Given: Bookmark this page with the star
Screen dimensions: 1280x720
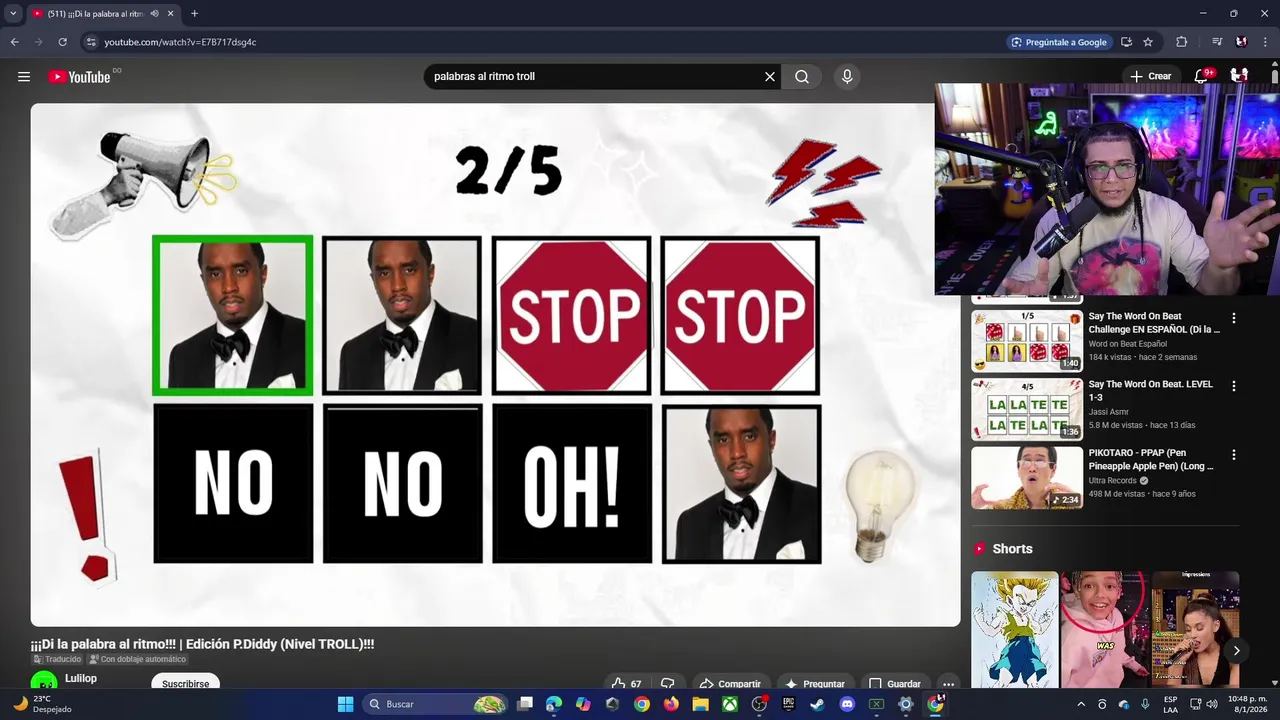Looking at the screenshot, I should (x=1148, y=42).
